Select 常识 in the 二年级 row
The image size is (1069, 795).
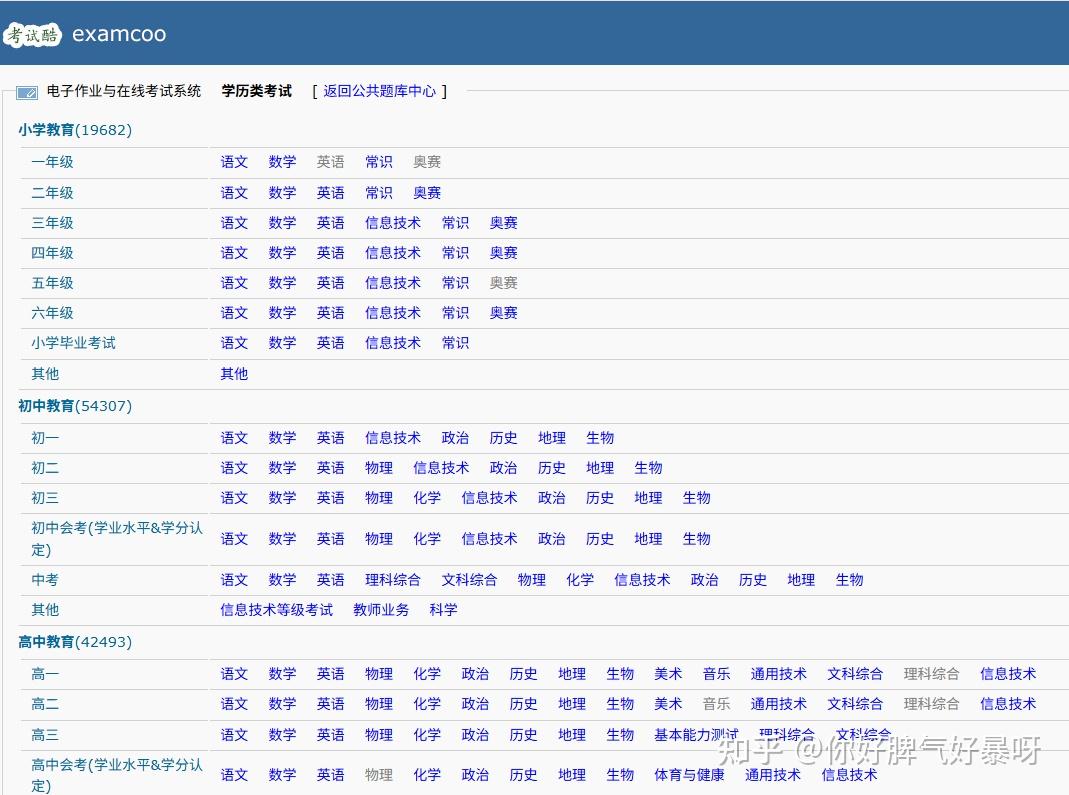pyautogui.click(x=378, y=193)
